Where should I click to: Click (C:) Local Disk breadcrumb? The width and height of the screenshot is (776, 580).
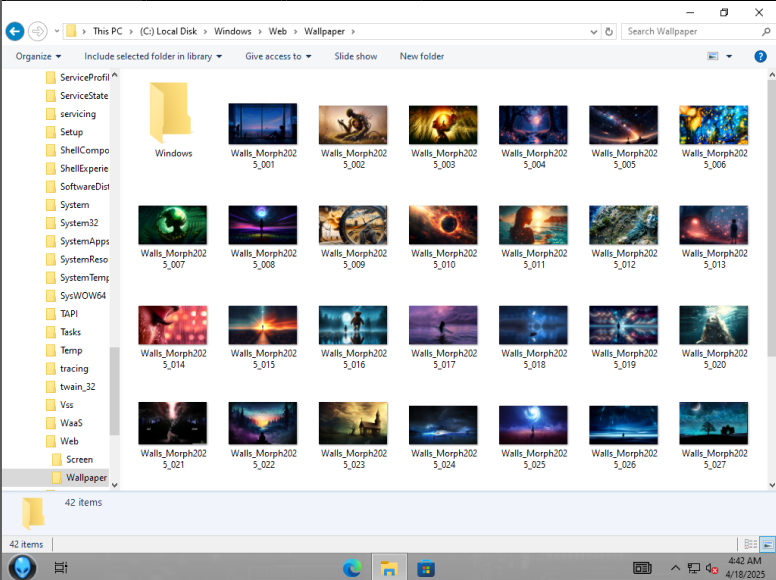(168, 31)
